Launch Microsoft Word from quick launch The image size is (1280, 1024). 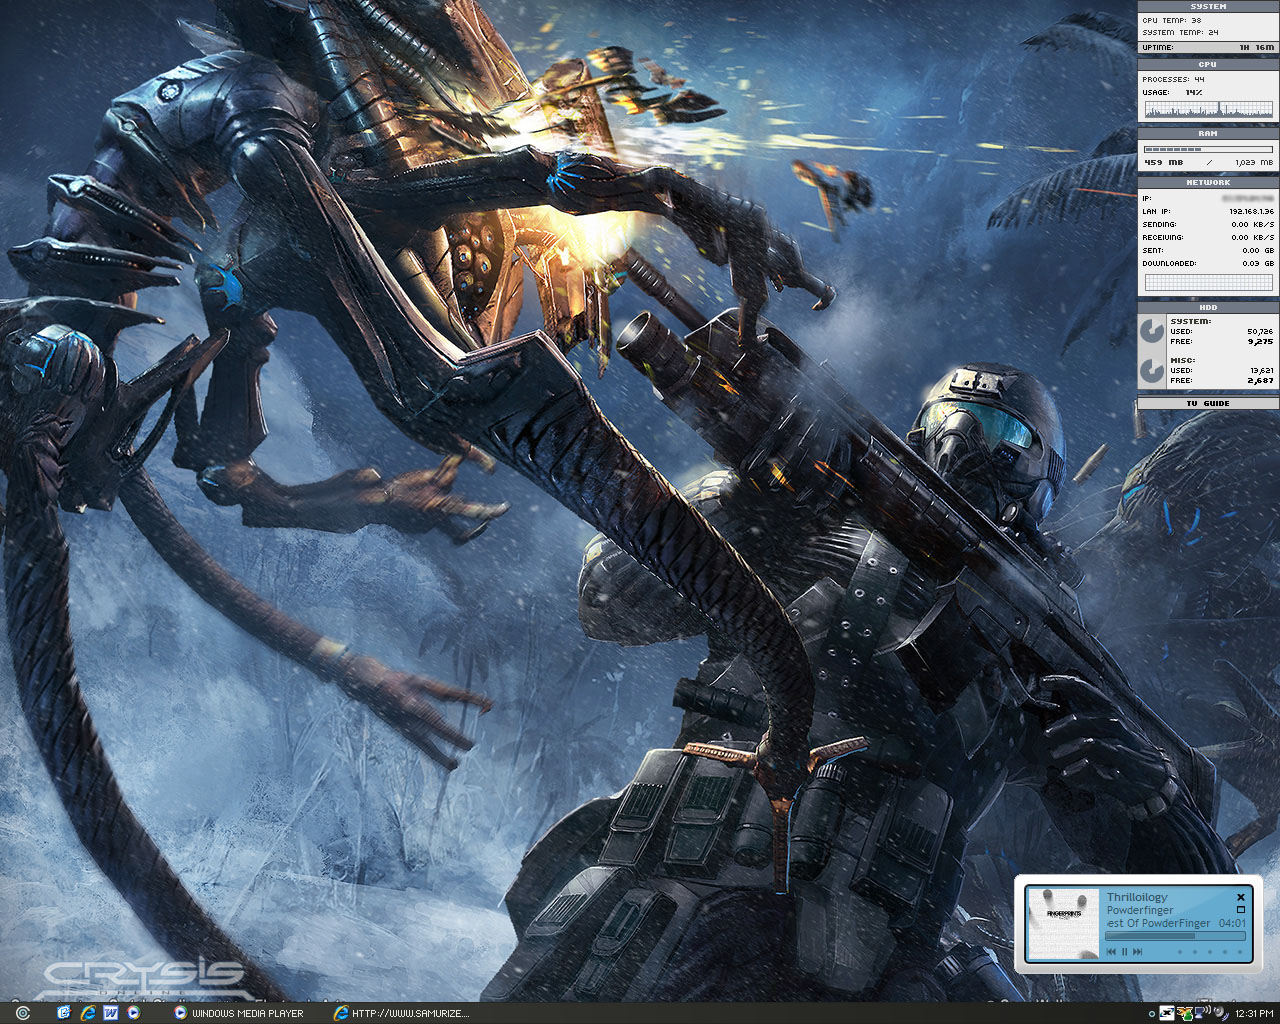coord(110,1013)
